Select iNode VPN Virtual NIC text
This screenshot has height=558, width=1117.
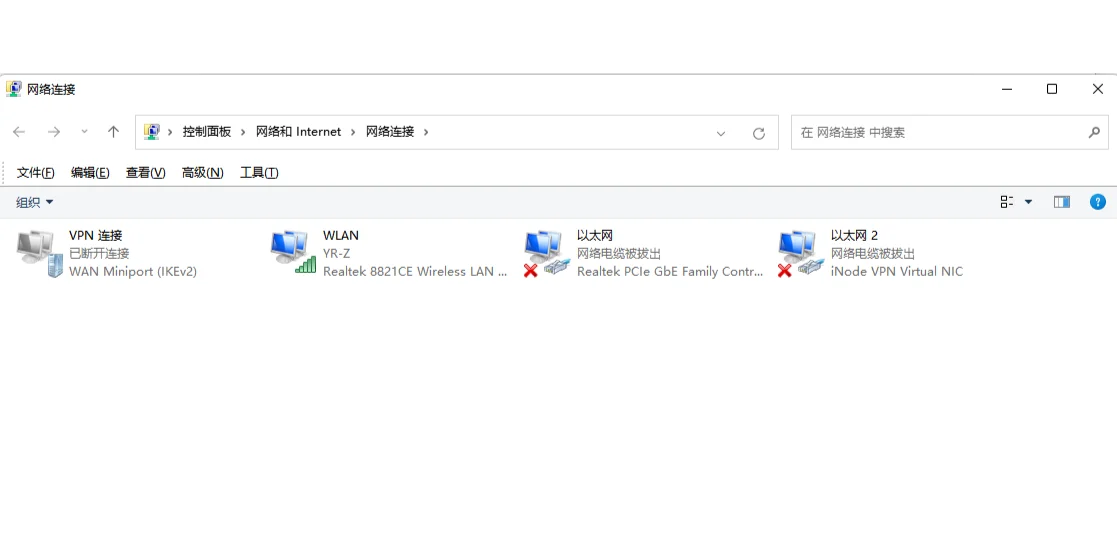click(897, 272)
